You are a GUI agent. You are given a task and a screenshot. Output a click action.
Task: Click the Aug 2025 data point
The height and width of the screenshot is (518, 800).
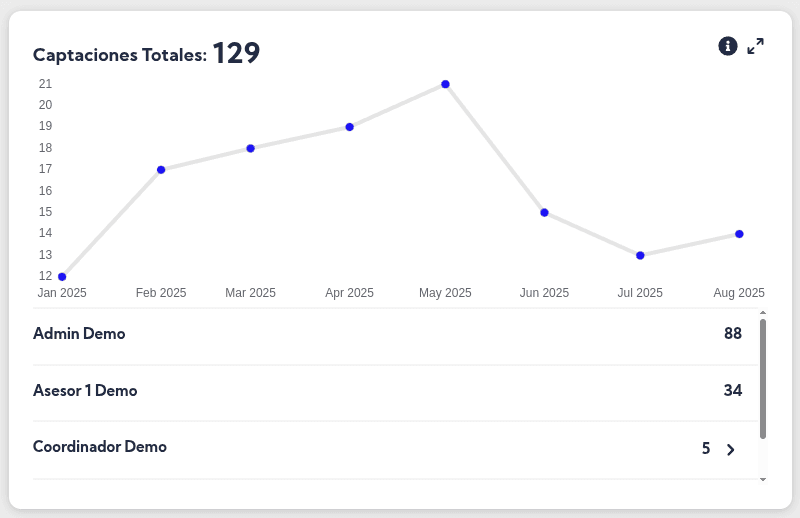point(739,234)
